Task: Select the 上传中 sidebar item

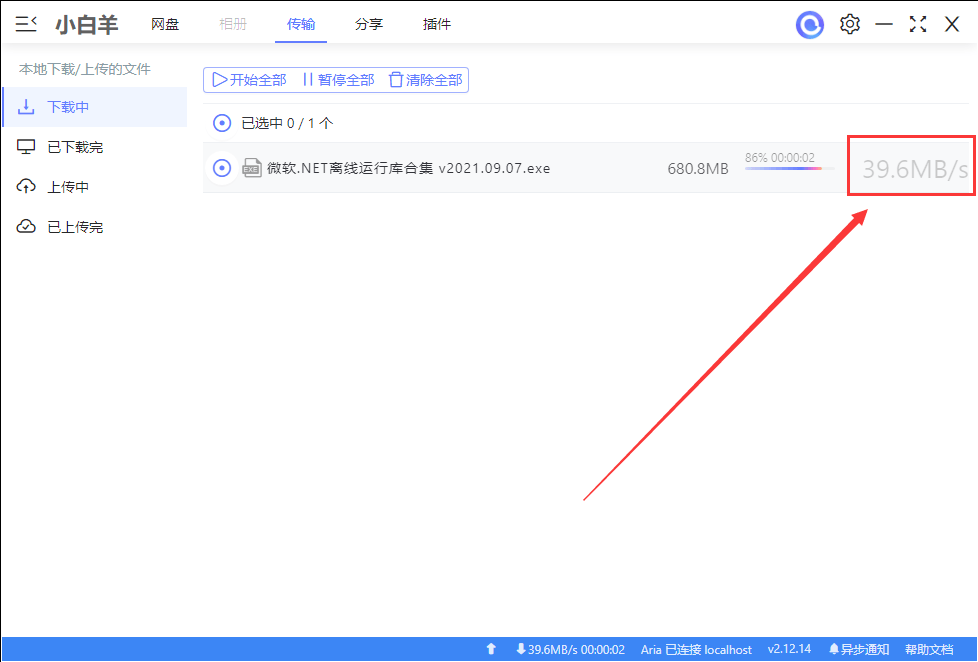Action: coord(95,187)
